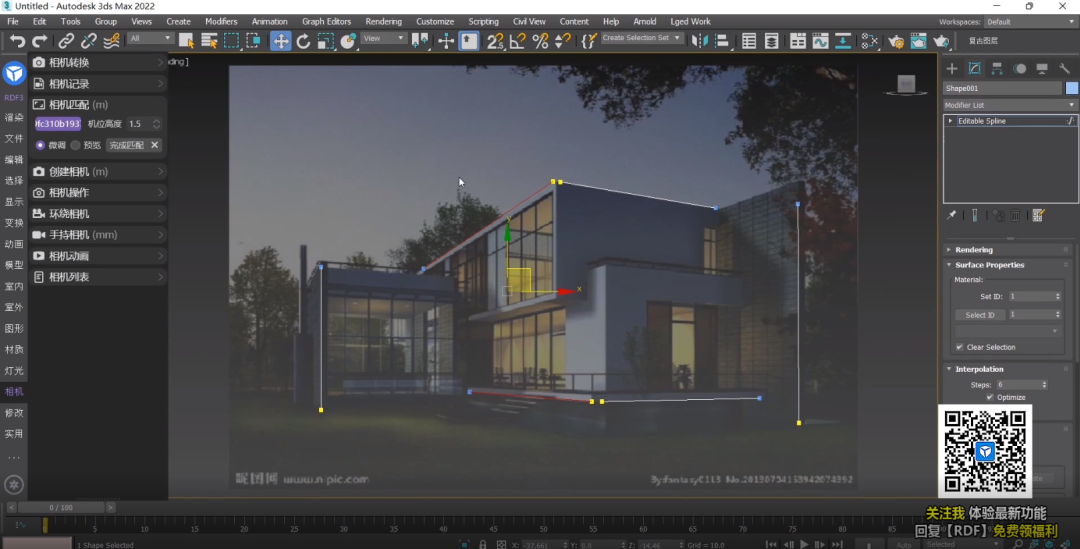Toggle Angle Snap

click(518, 41)
